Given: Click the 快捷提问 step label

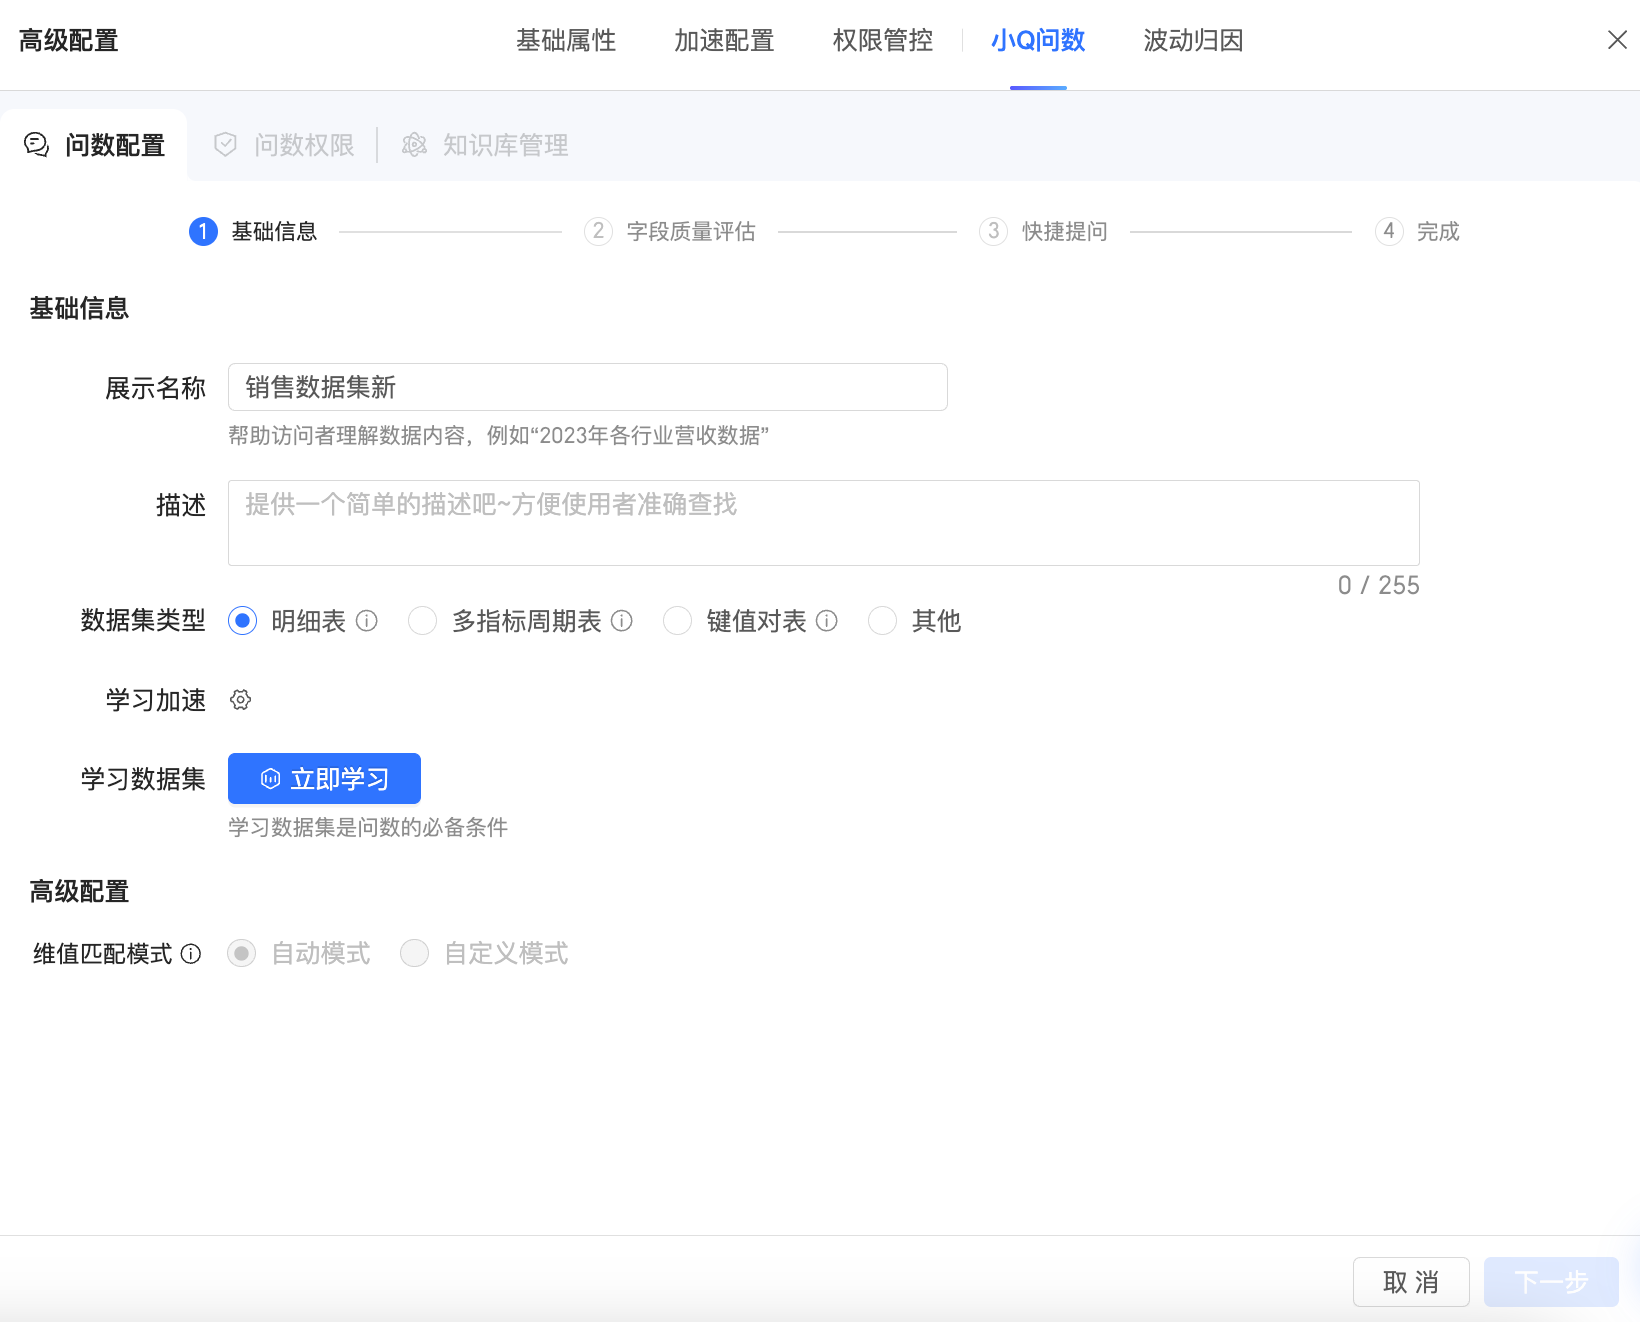Looking at the screenshot, I should coord(1065,232).
